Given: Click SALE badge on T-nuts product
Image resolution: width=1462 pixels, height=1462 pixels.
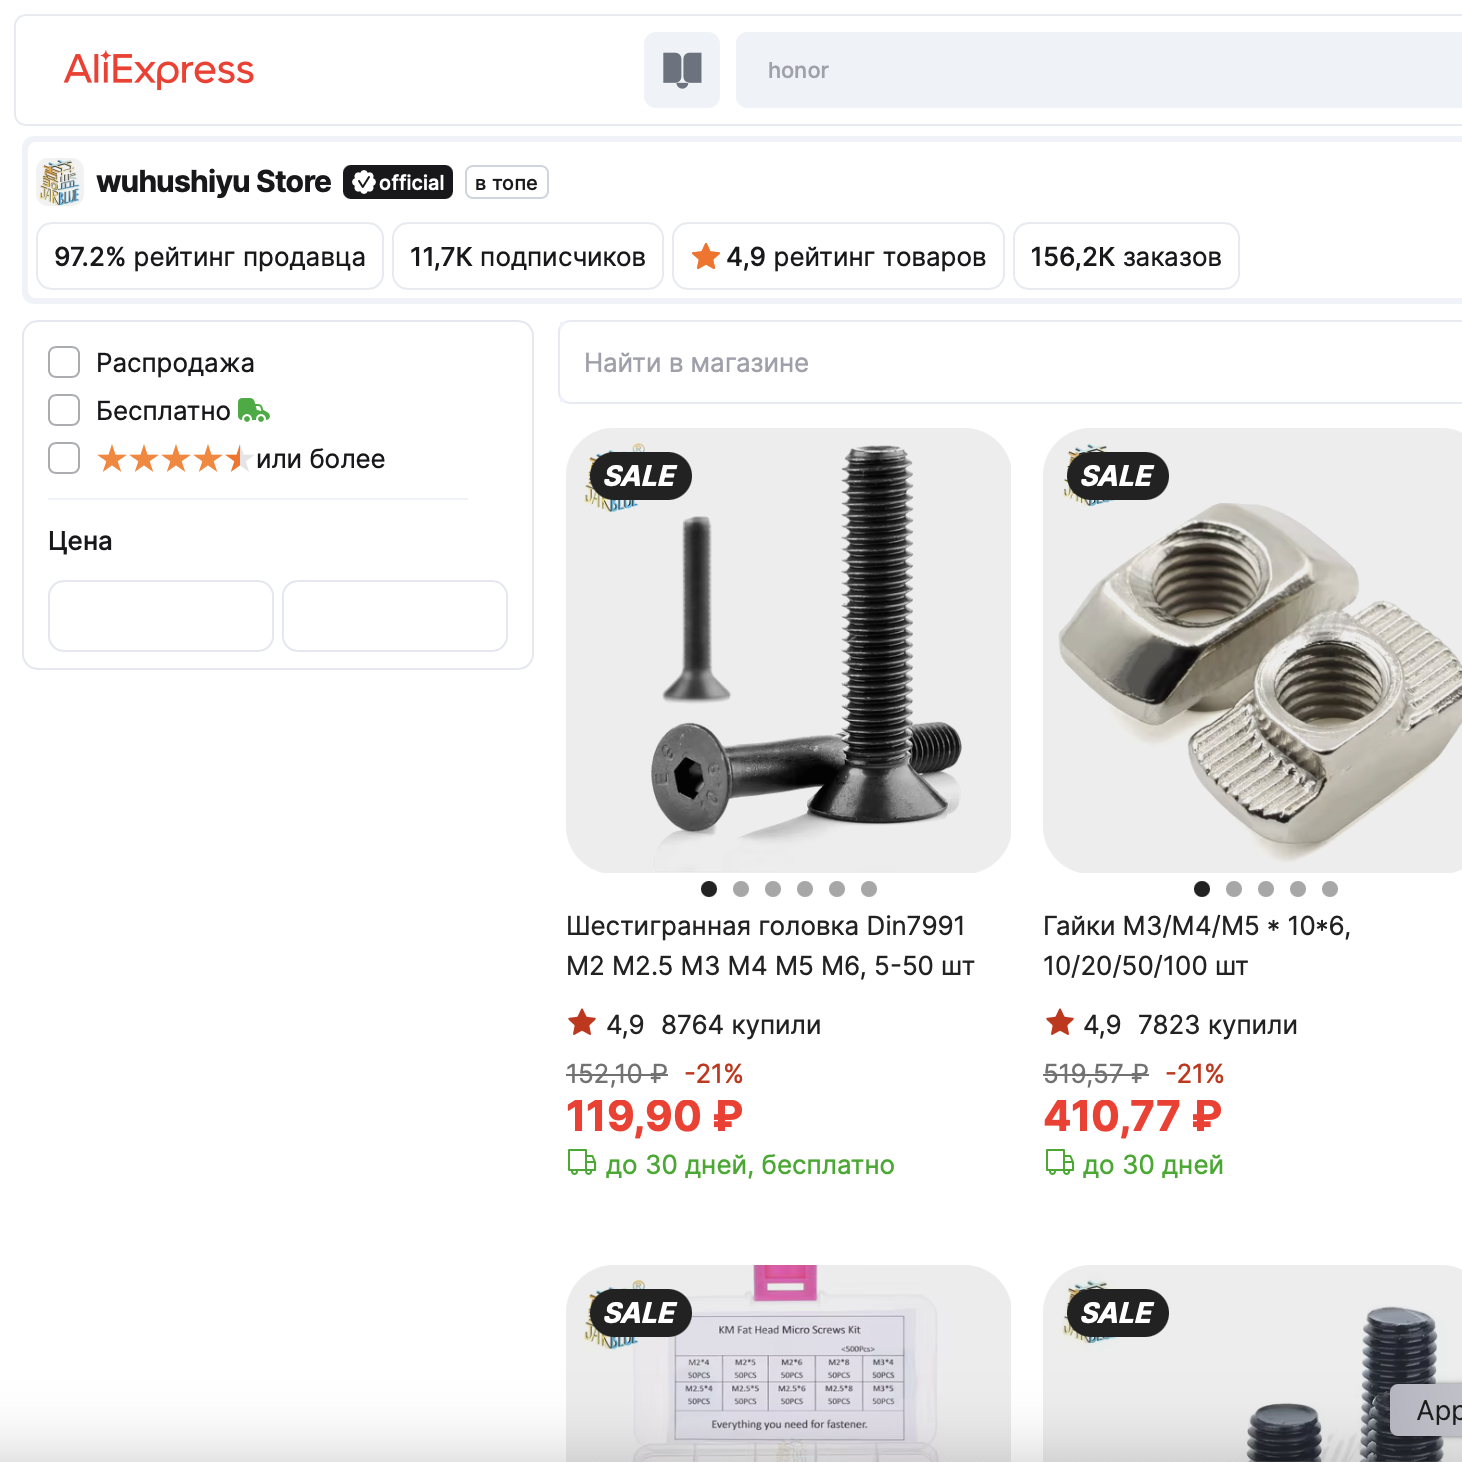Looking at the screenshot, I should pos(1117,476).
